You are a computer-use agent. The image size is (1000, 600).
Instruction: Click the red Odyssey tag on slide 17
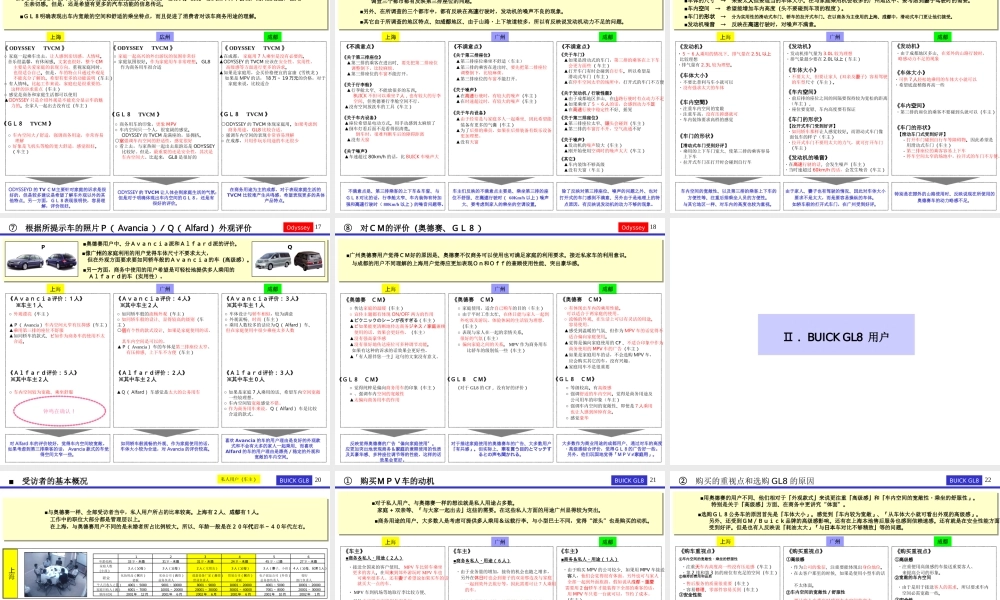298,227
